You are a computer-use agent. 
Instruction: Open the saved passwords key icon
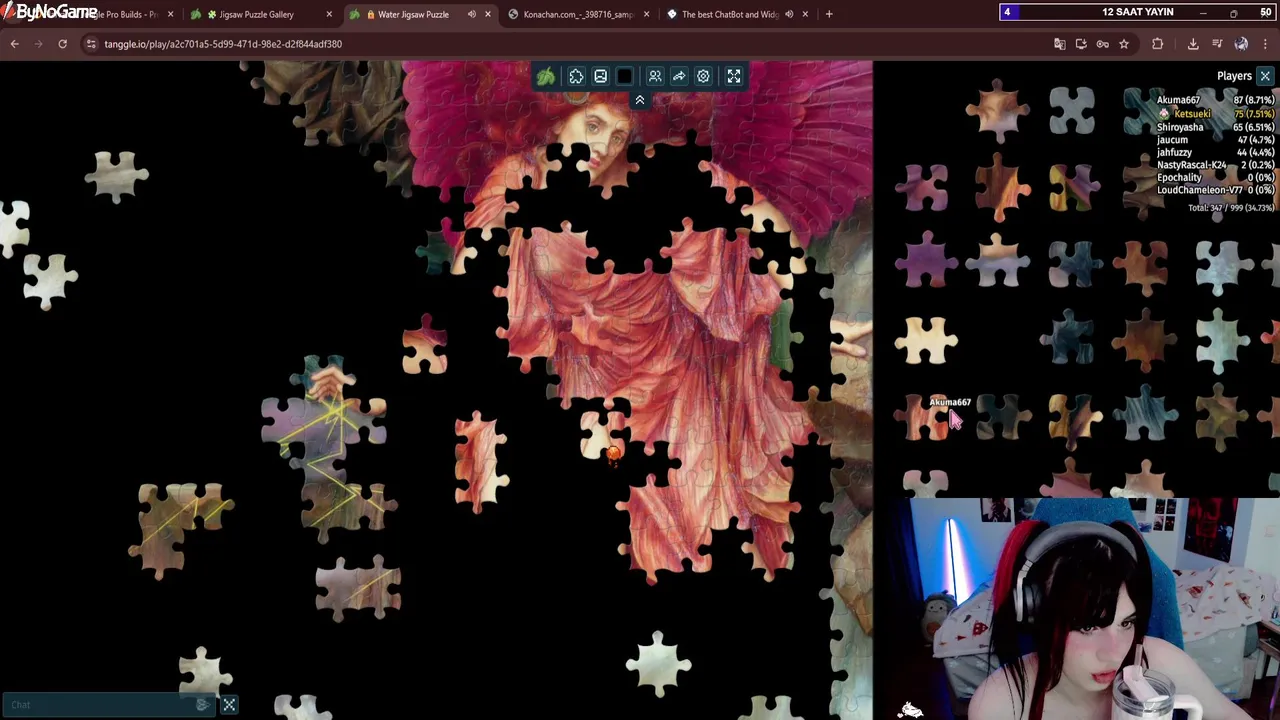(x=1102, y=44)
